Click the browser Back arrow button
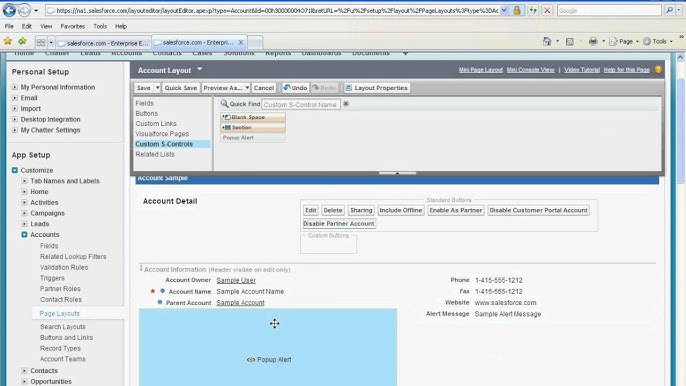This screenshot has height=386, width=686. coord(9,10)
